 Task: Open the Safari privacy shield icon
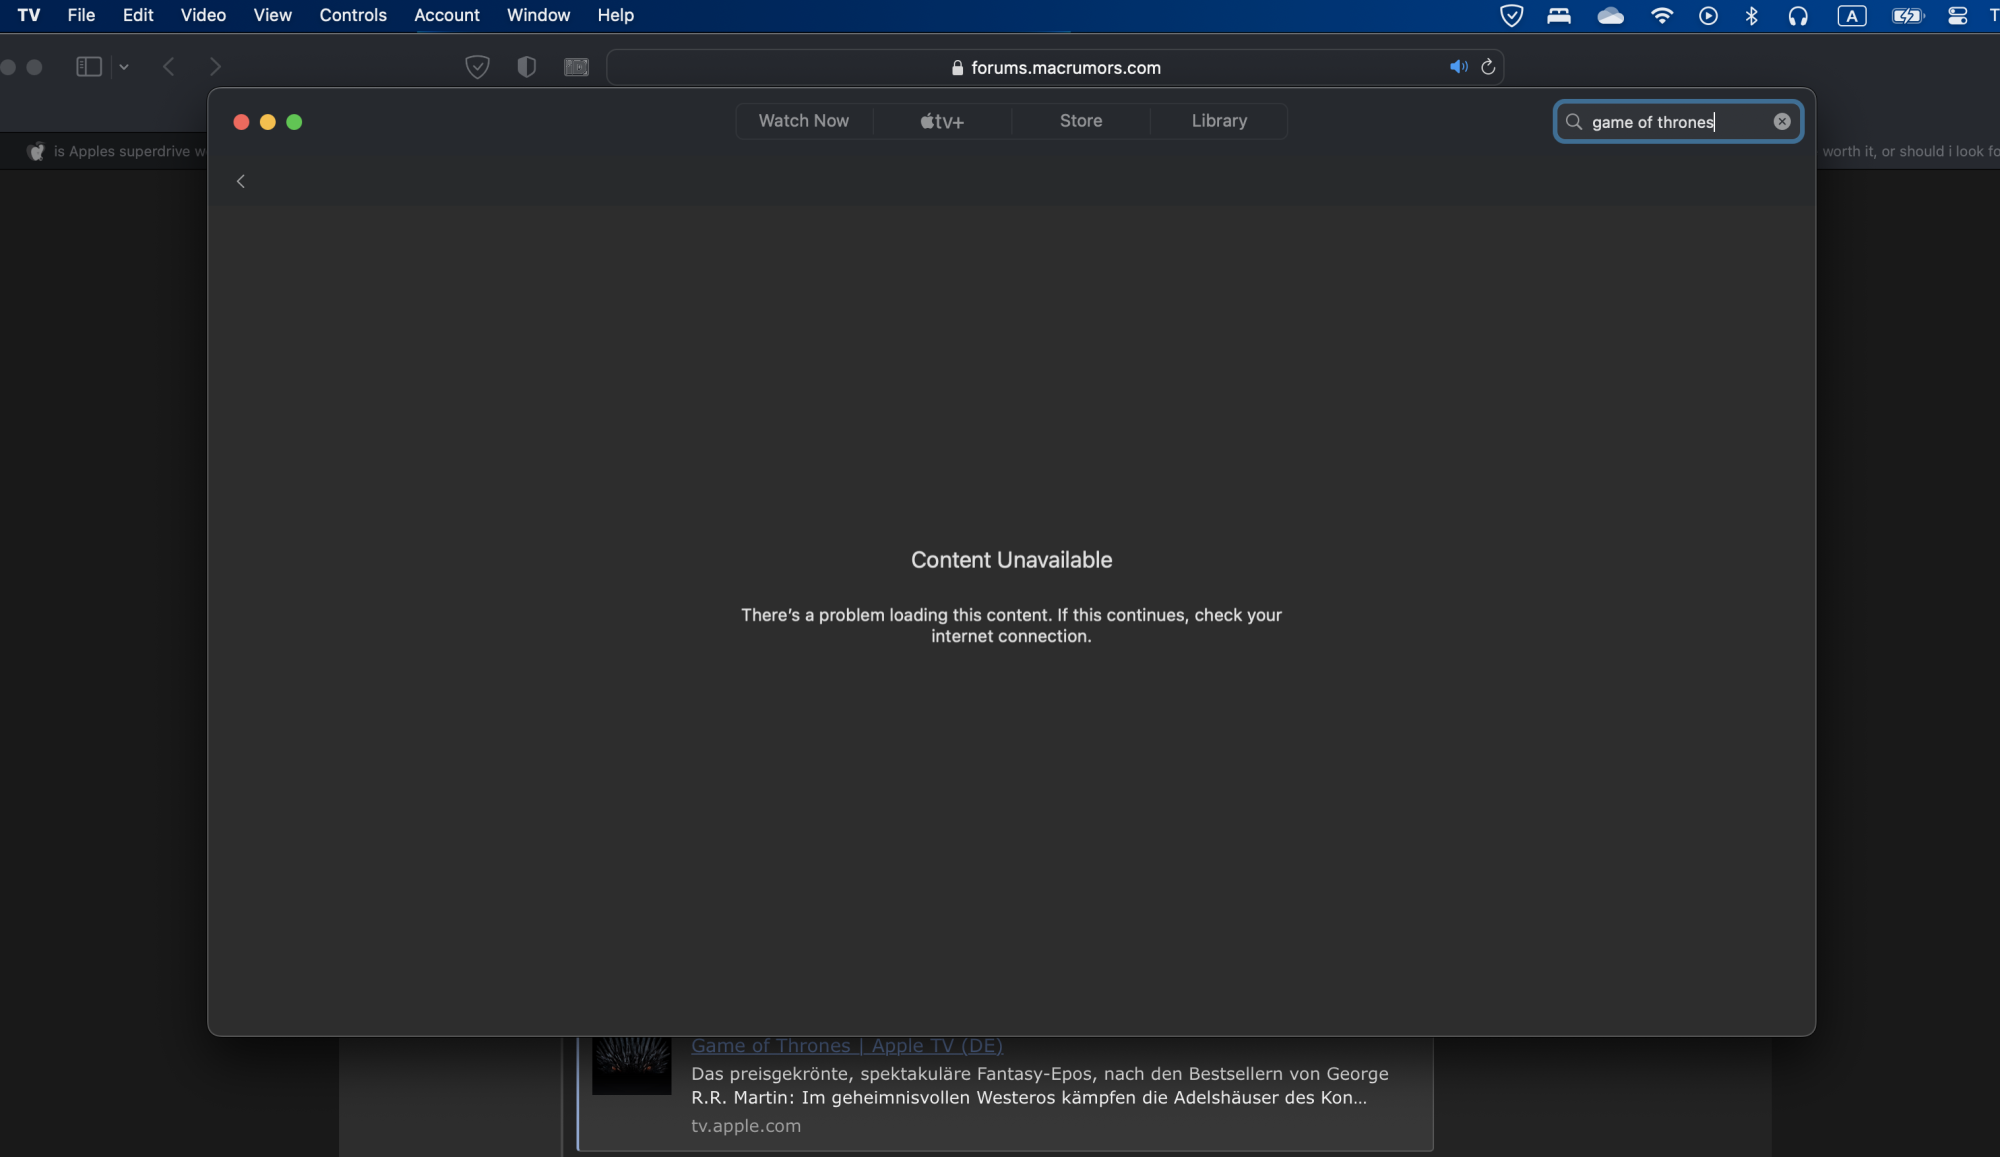pos(527,67)
